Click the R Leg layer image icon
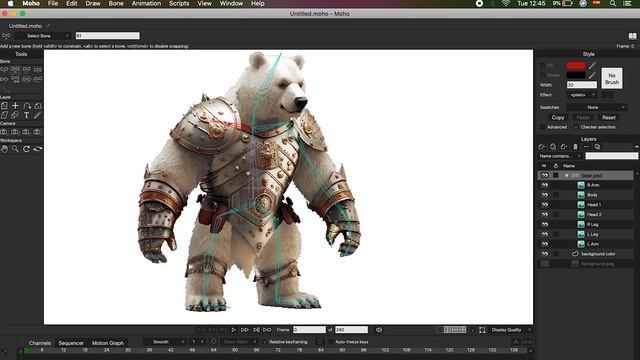The width and height of the screenshot is (640, 360). click(x=581, y=224)
